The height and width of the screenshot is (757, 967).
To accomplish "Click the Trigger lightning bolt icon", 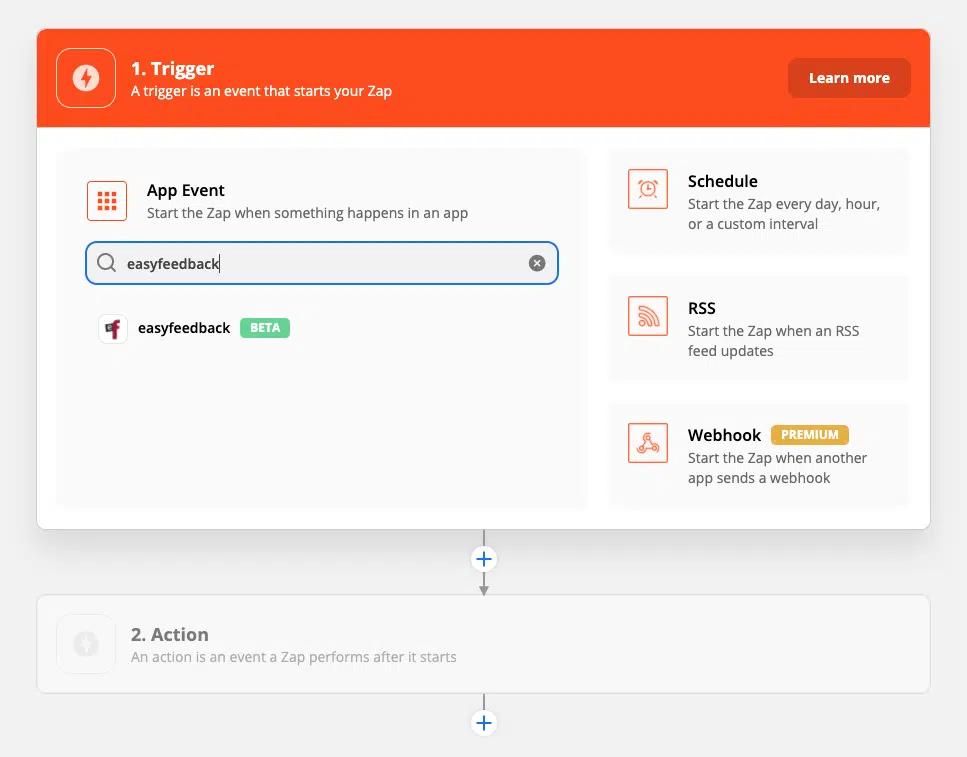I will point(86,78).
